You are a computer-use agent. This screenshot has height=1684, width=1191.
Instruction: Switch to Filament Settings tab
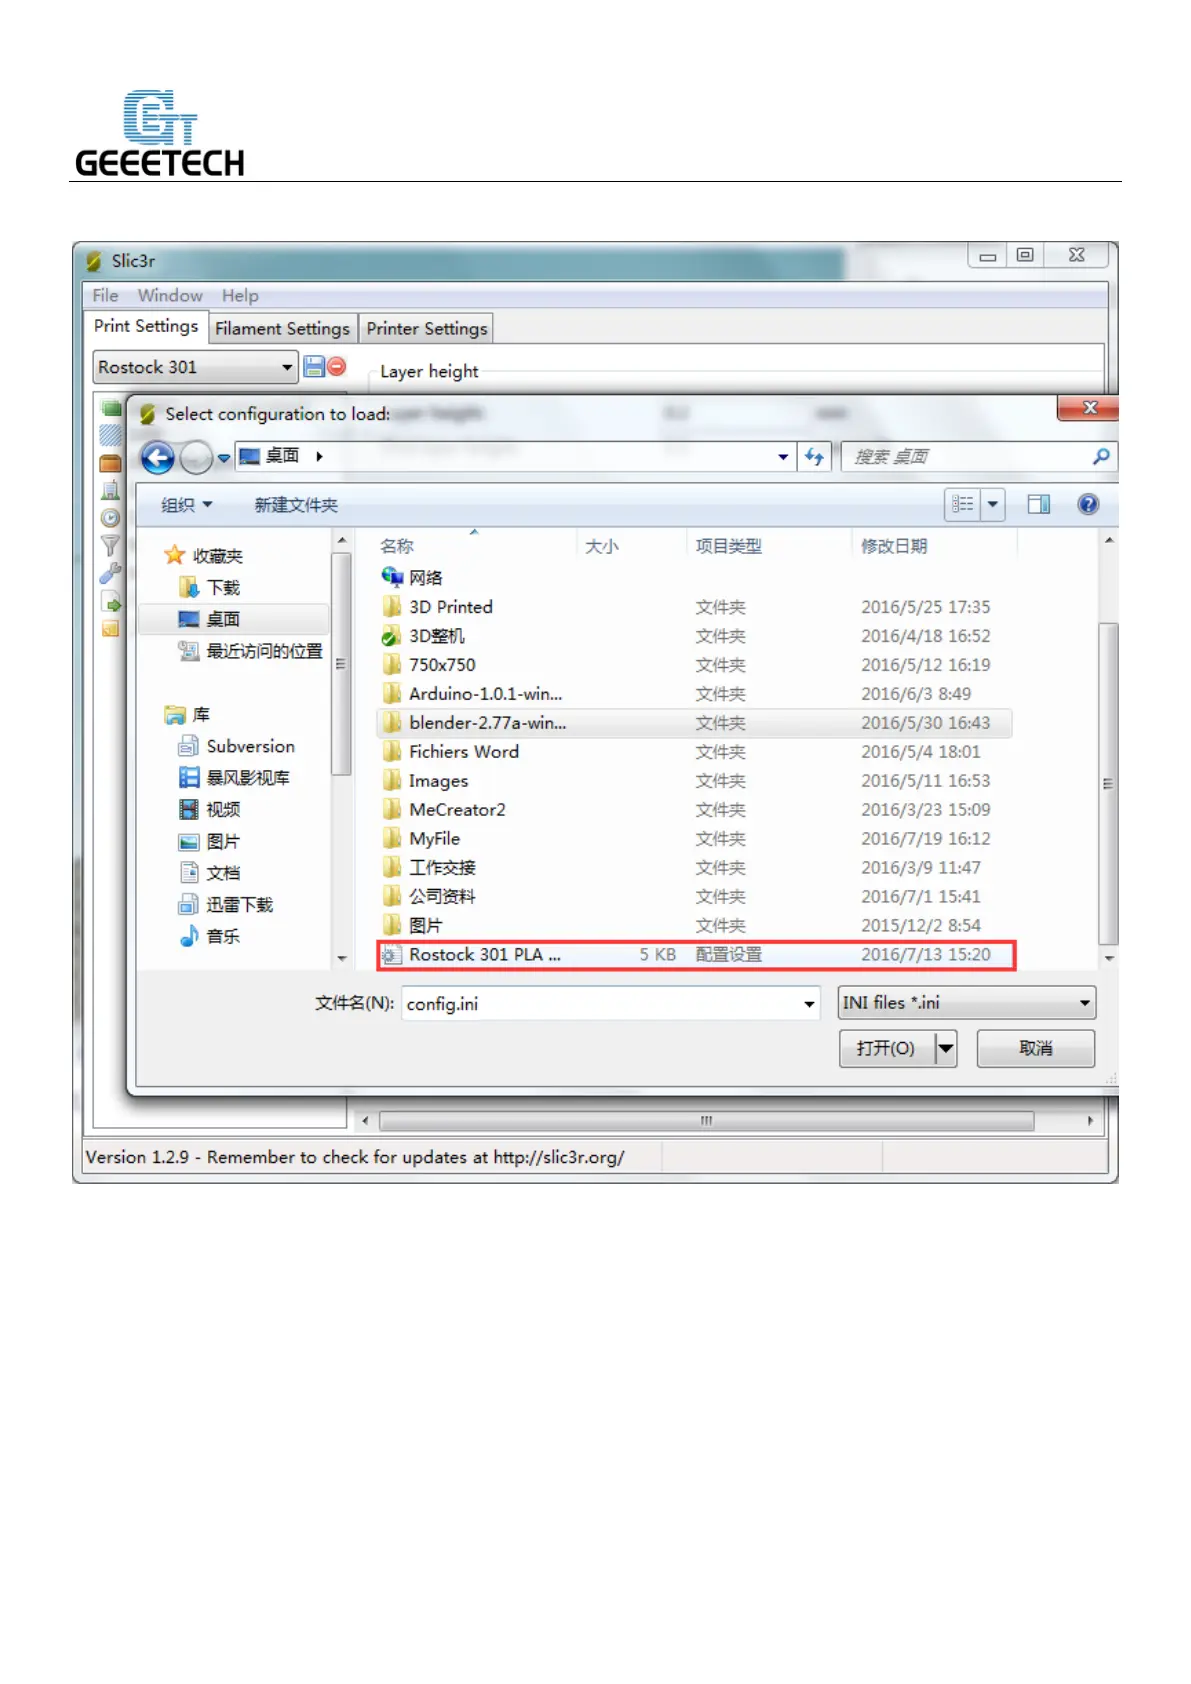tap(282, 329)
